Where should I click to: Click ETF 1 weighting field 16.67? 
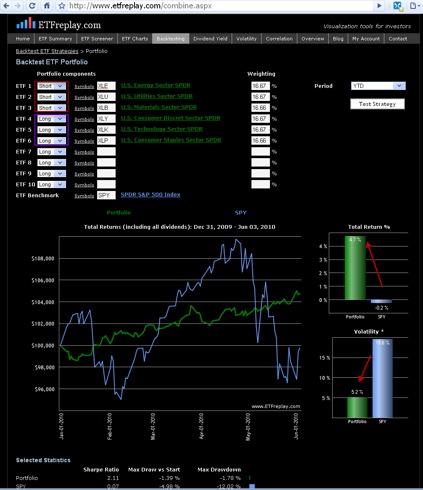[260, 86]
